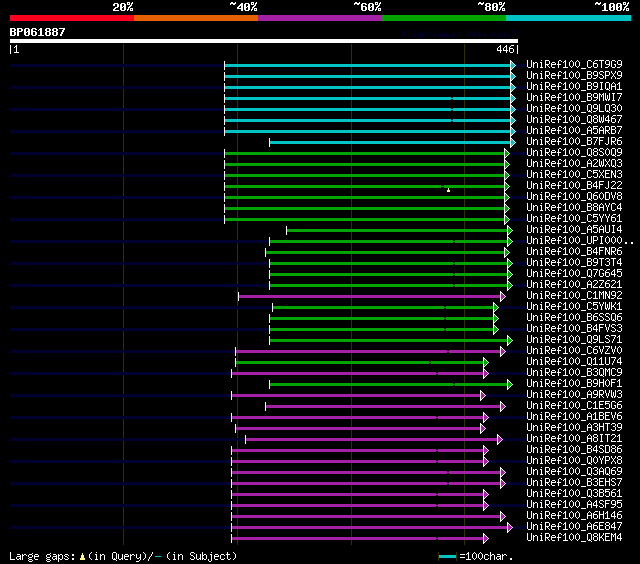This screenshot has height=564, width=640.
Task: Click the purple ~60% identity legend segment
Action: [320, 18]
